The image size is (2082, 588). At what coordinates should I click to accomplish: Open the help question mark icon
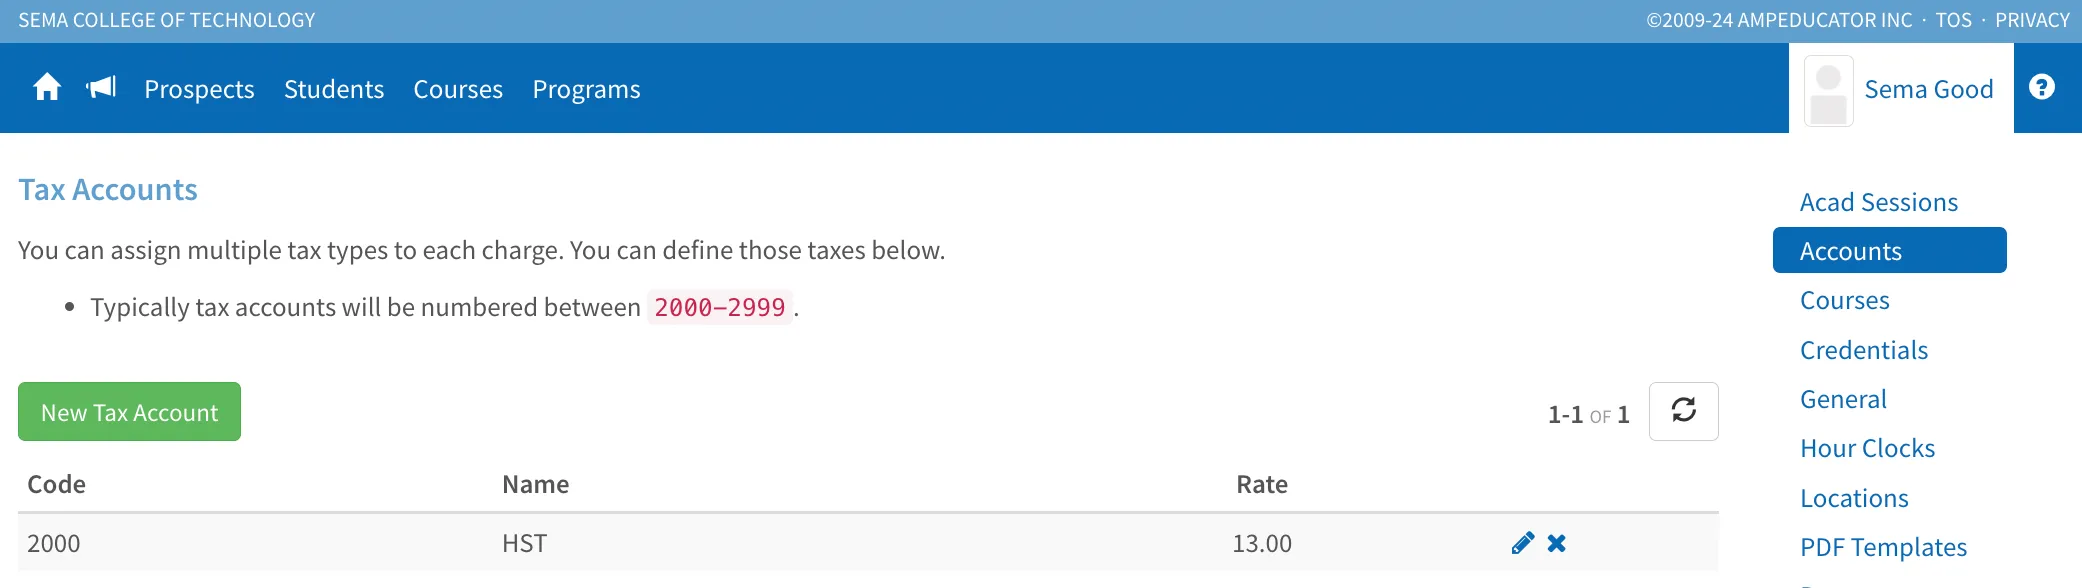[2042, 87]
